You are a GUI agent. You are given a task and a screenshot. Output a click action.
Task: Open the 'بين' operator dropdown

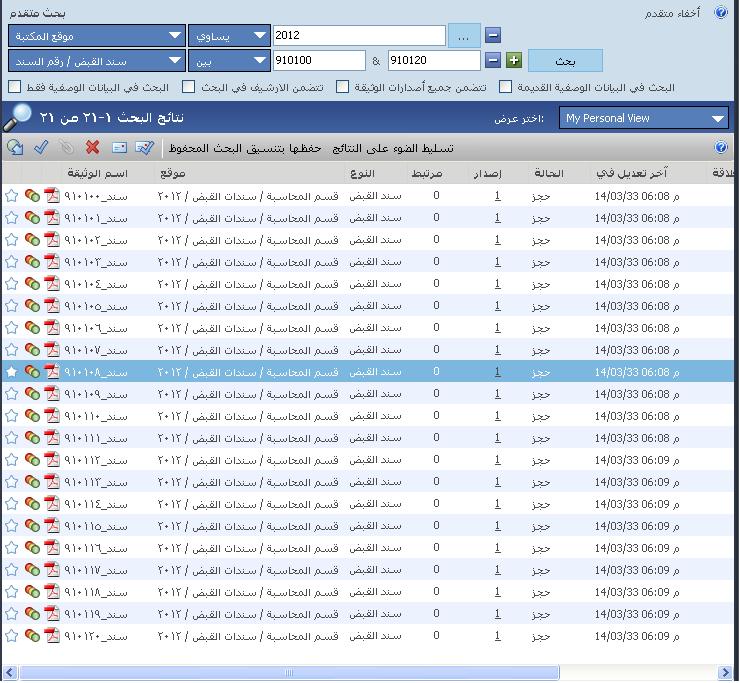pos(227,61)
